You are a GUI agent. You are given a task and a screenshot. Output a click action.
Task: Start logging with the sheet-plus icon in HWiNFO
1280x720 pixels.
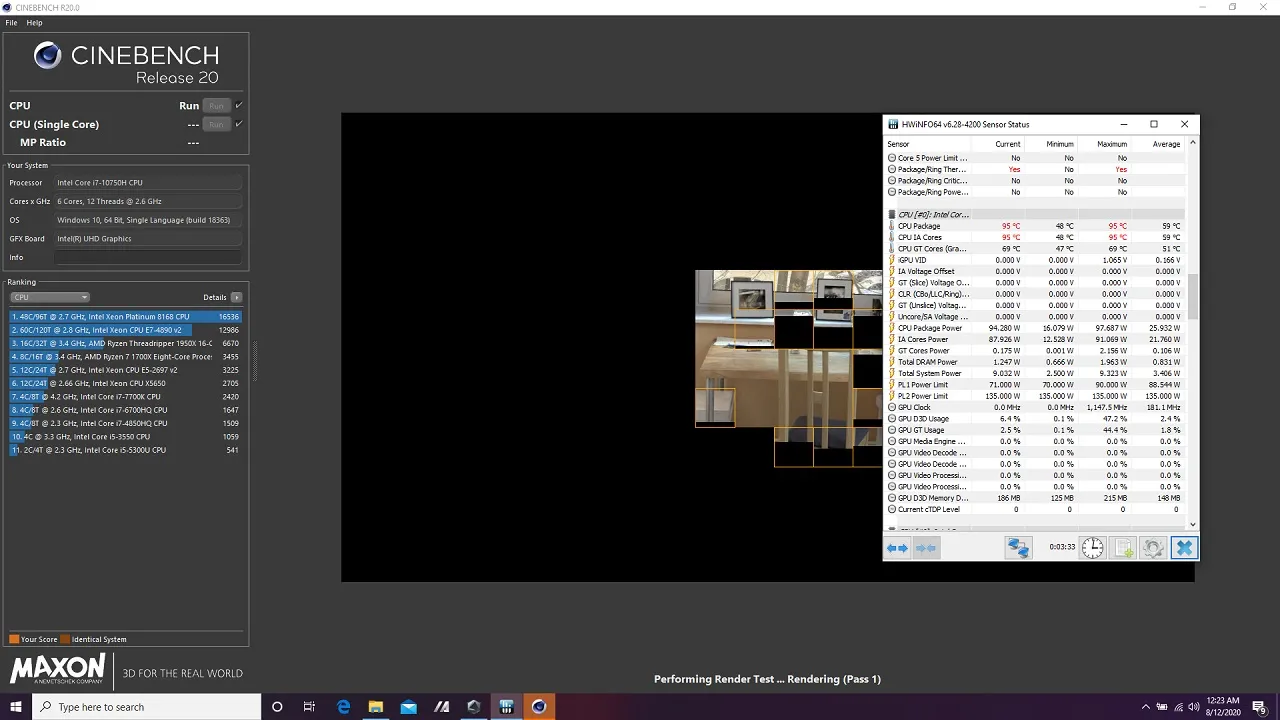tap(1123, 548)
